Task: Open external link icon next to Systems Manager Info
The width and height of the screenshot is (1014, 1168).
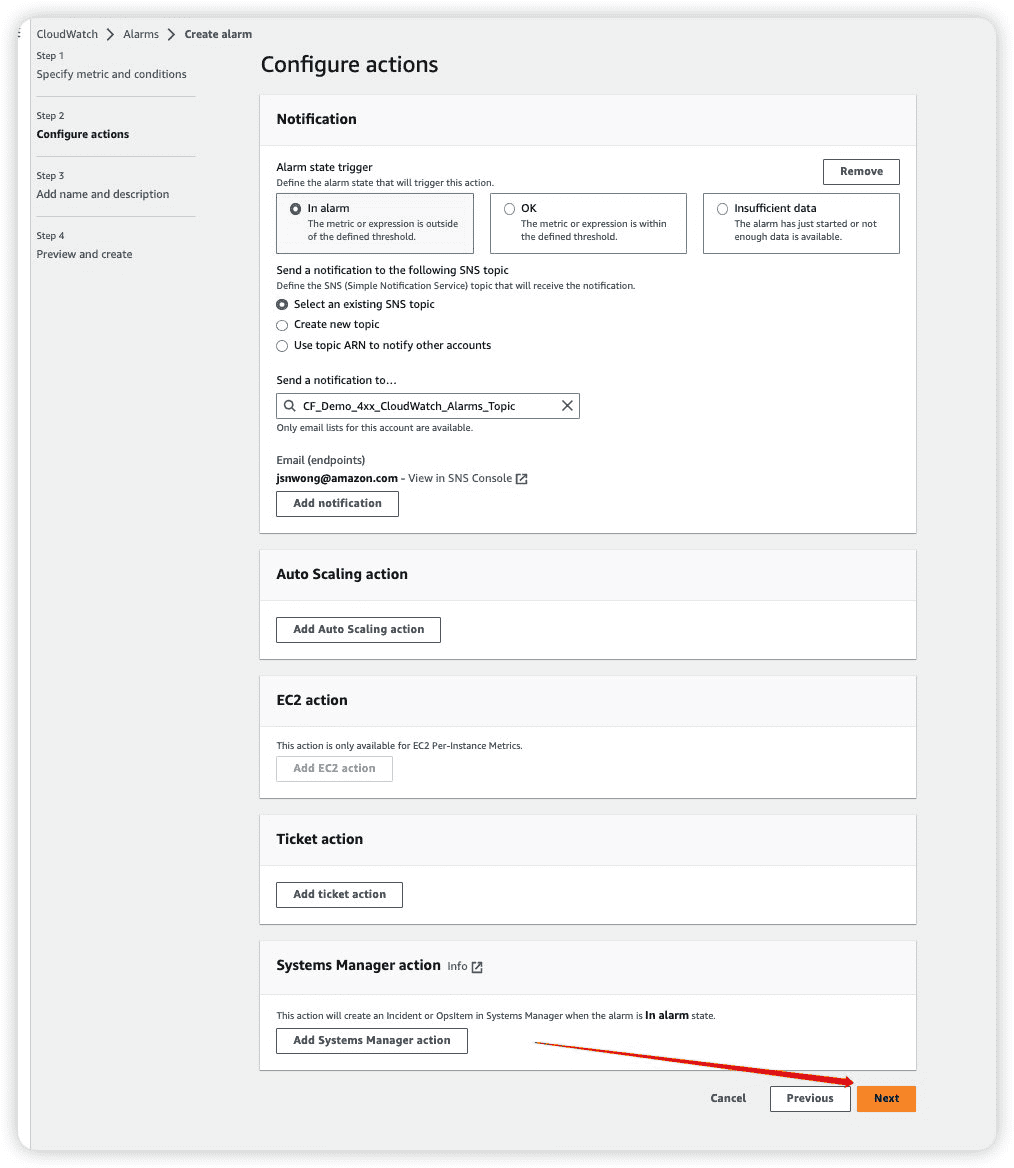Action: click(477, 967)
